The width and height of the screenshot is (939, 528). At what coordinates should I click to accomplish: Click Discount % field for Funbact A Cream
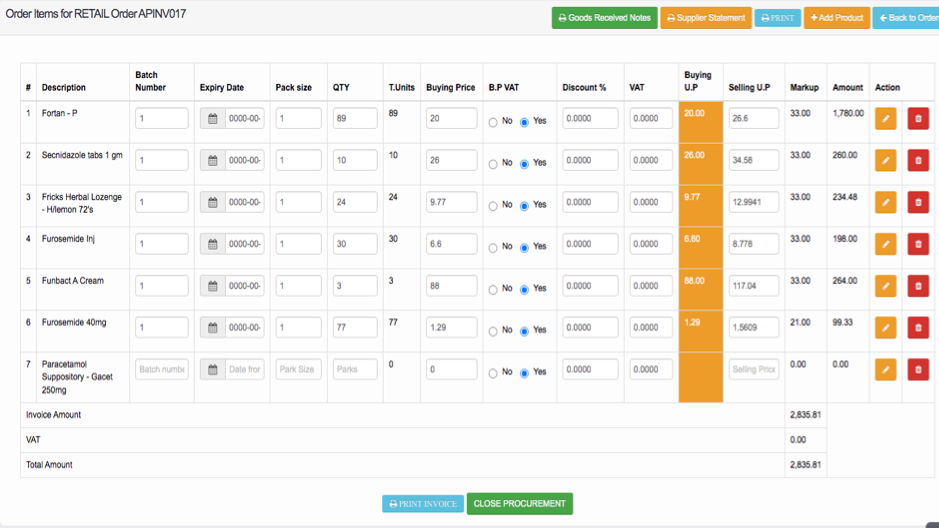click(x=590, y=286)
